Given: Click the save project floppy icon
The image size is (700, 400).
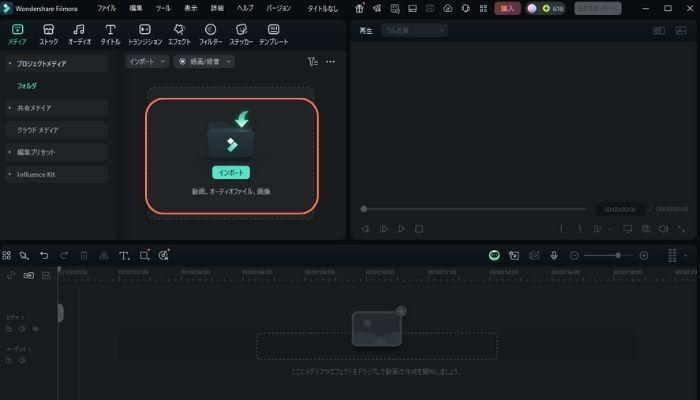Looking at the screenshot, I should pyautogui.click(x=430, y=8).
